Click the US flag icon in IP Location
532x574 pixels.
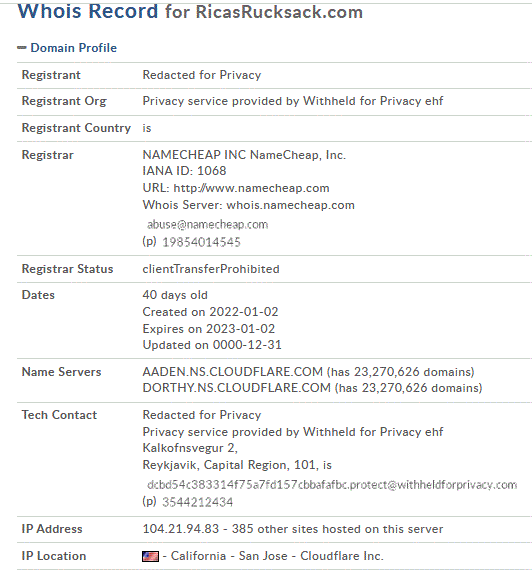[x=150, y=556]
